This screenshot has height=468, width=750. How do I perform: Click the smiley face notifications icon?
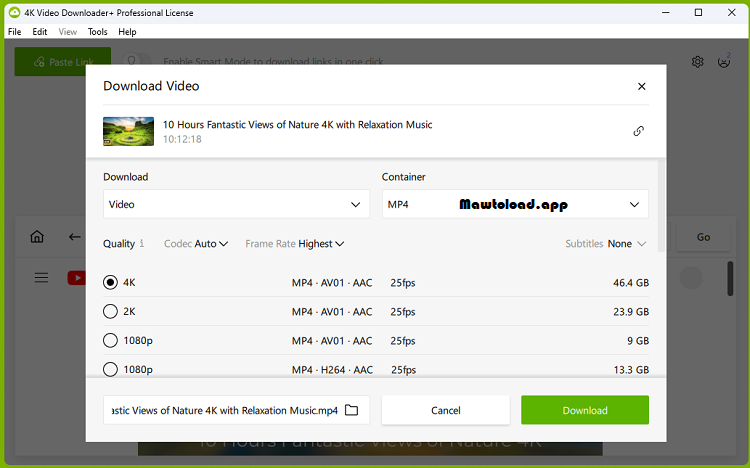(724, 62)
